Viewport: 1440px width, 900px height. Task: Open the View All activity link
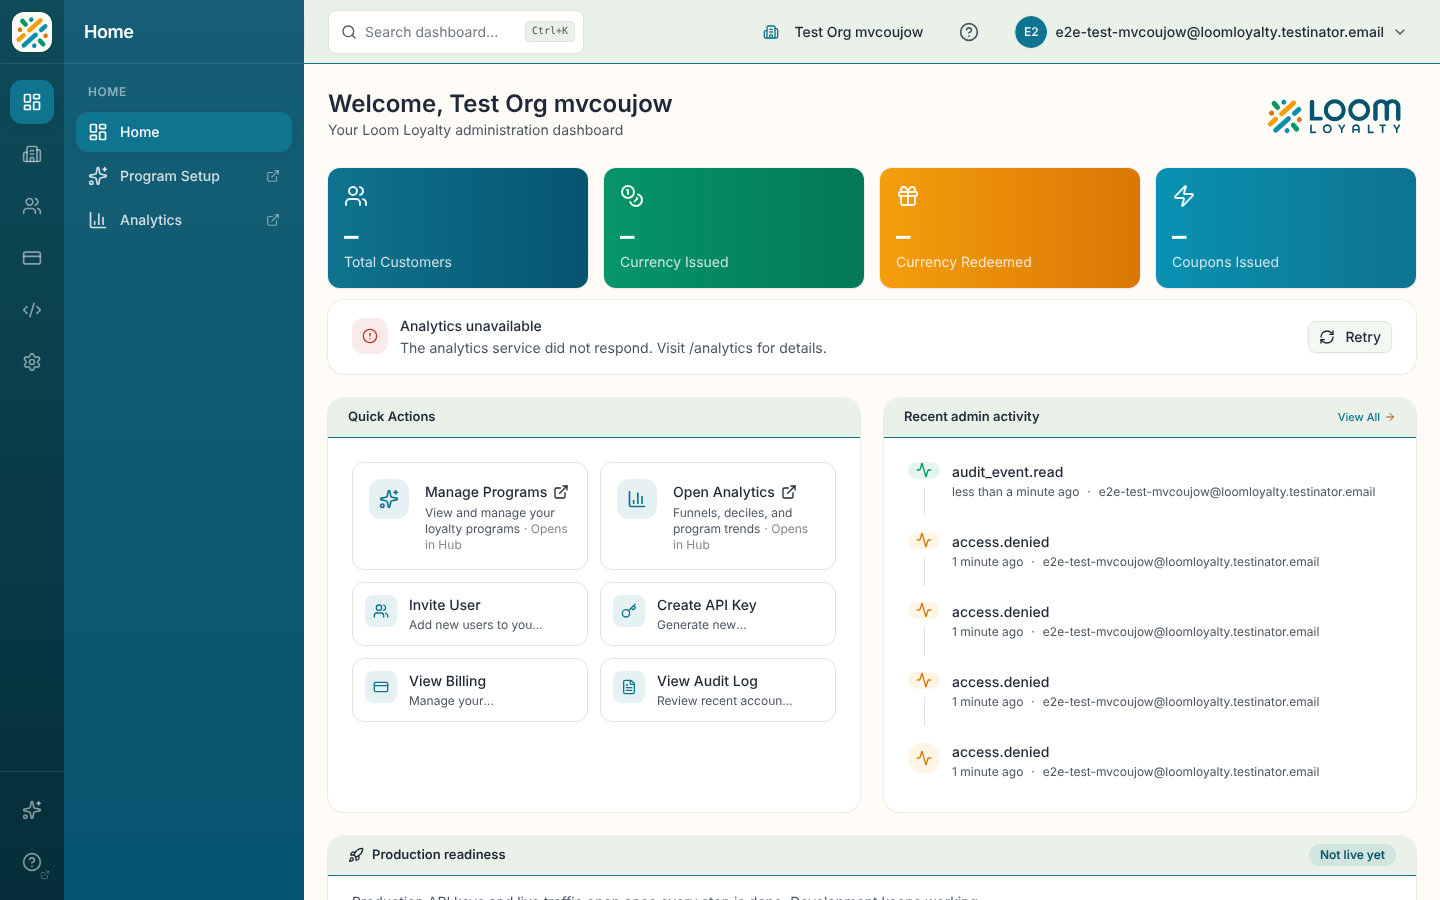[x=1366, y=417]
